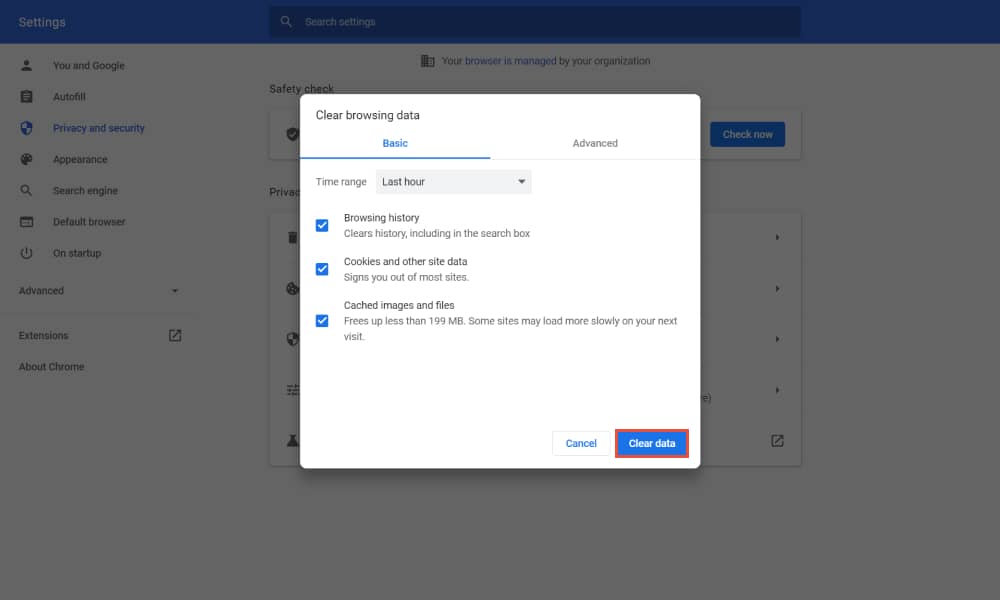Viewport: 1000px width, 600px height.
Task: Open Autofill settings
Action: (69, 97)
